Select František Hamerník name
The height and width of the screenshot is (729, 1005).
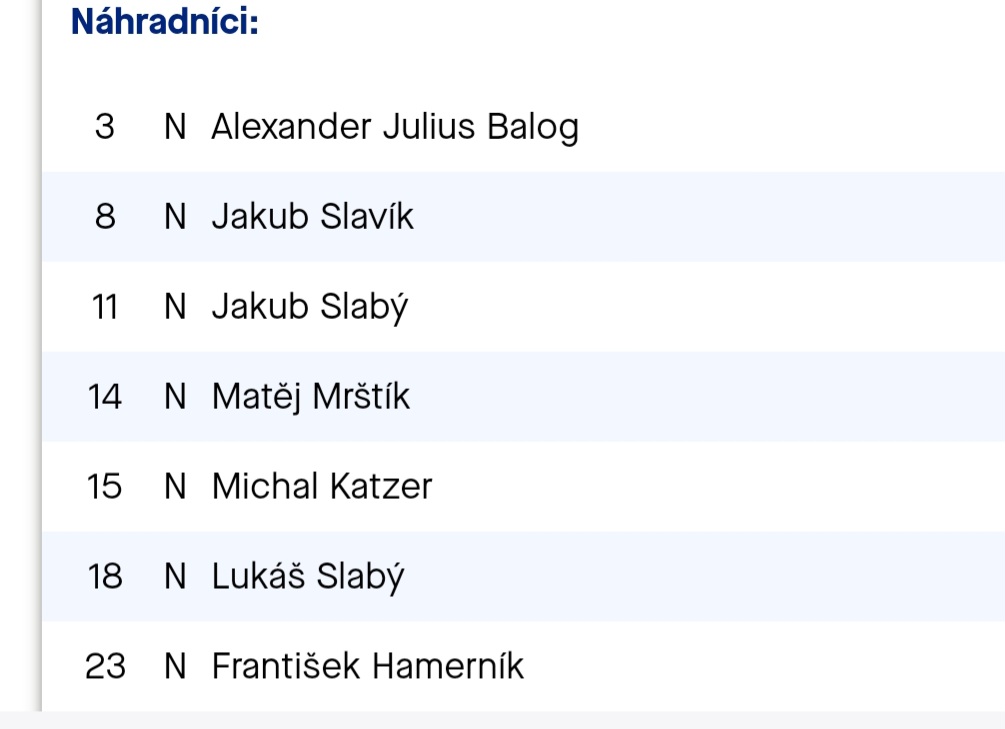368,666
